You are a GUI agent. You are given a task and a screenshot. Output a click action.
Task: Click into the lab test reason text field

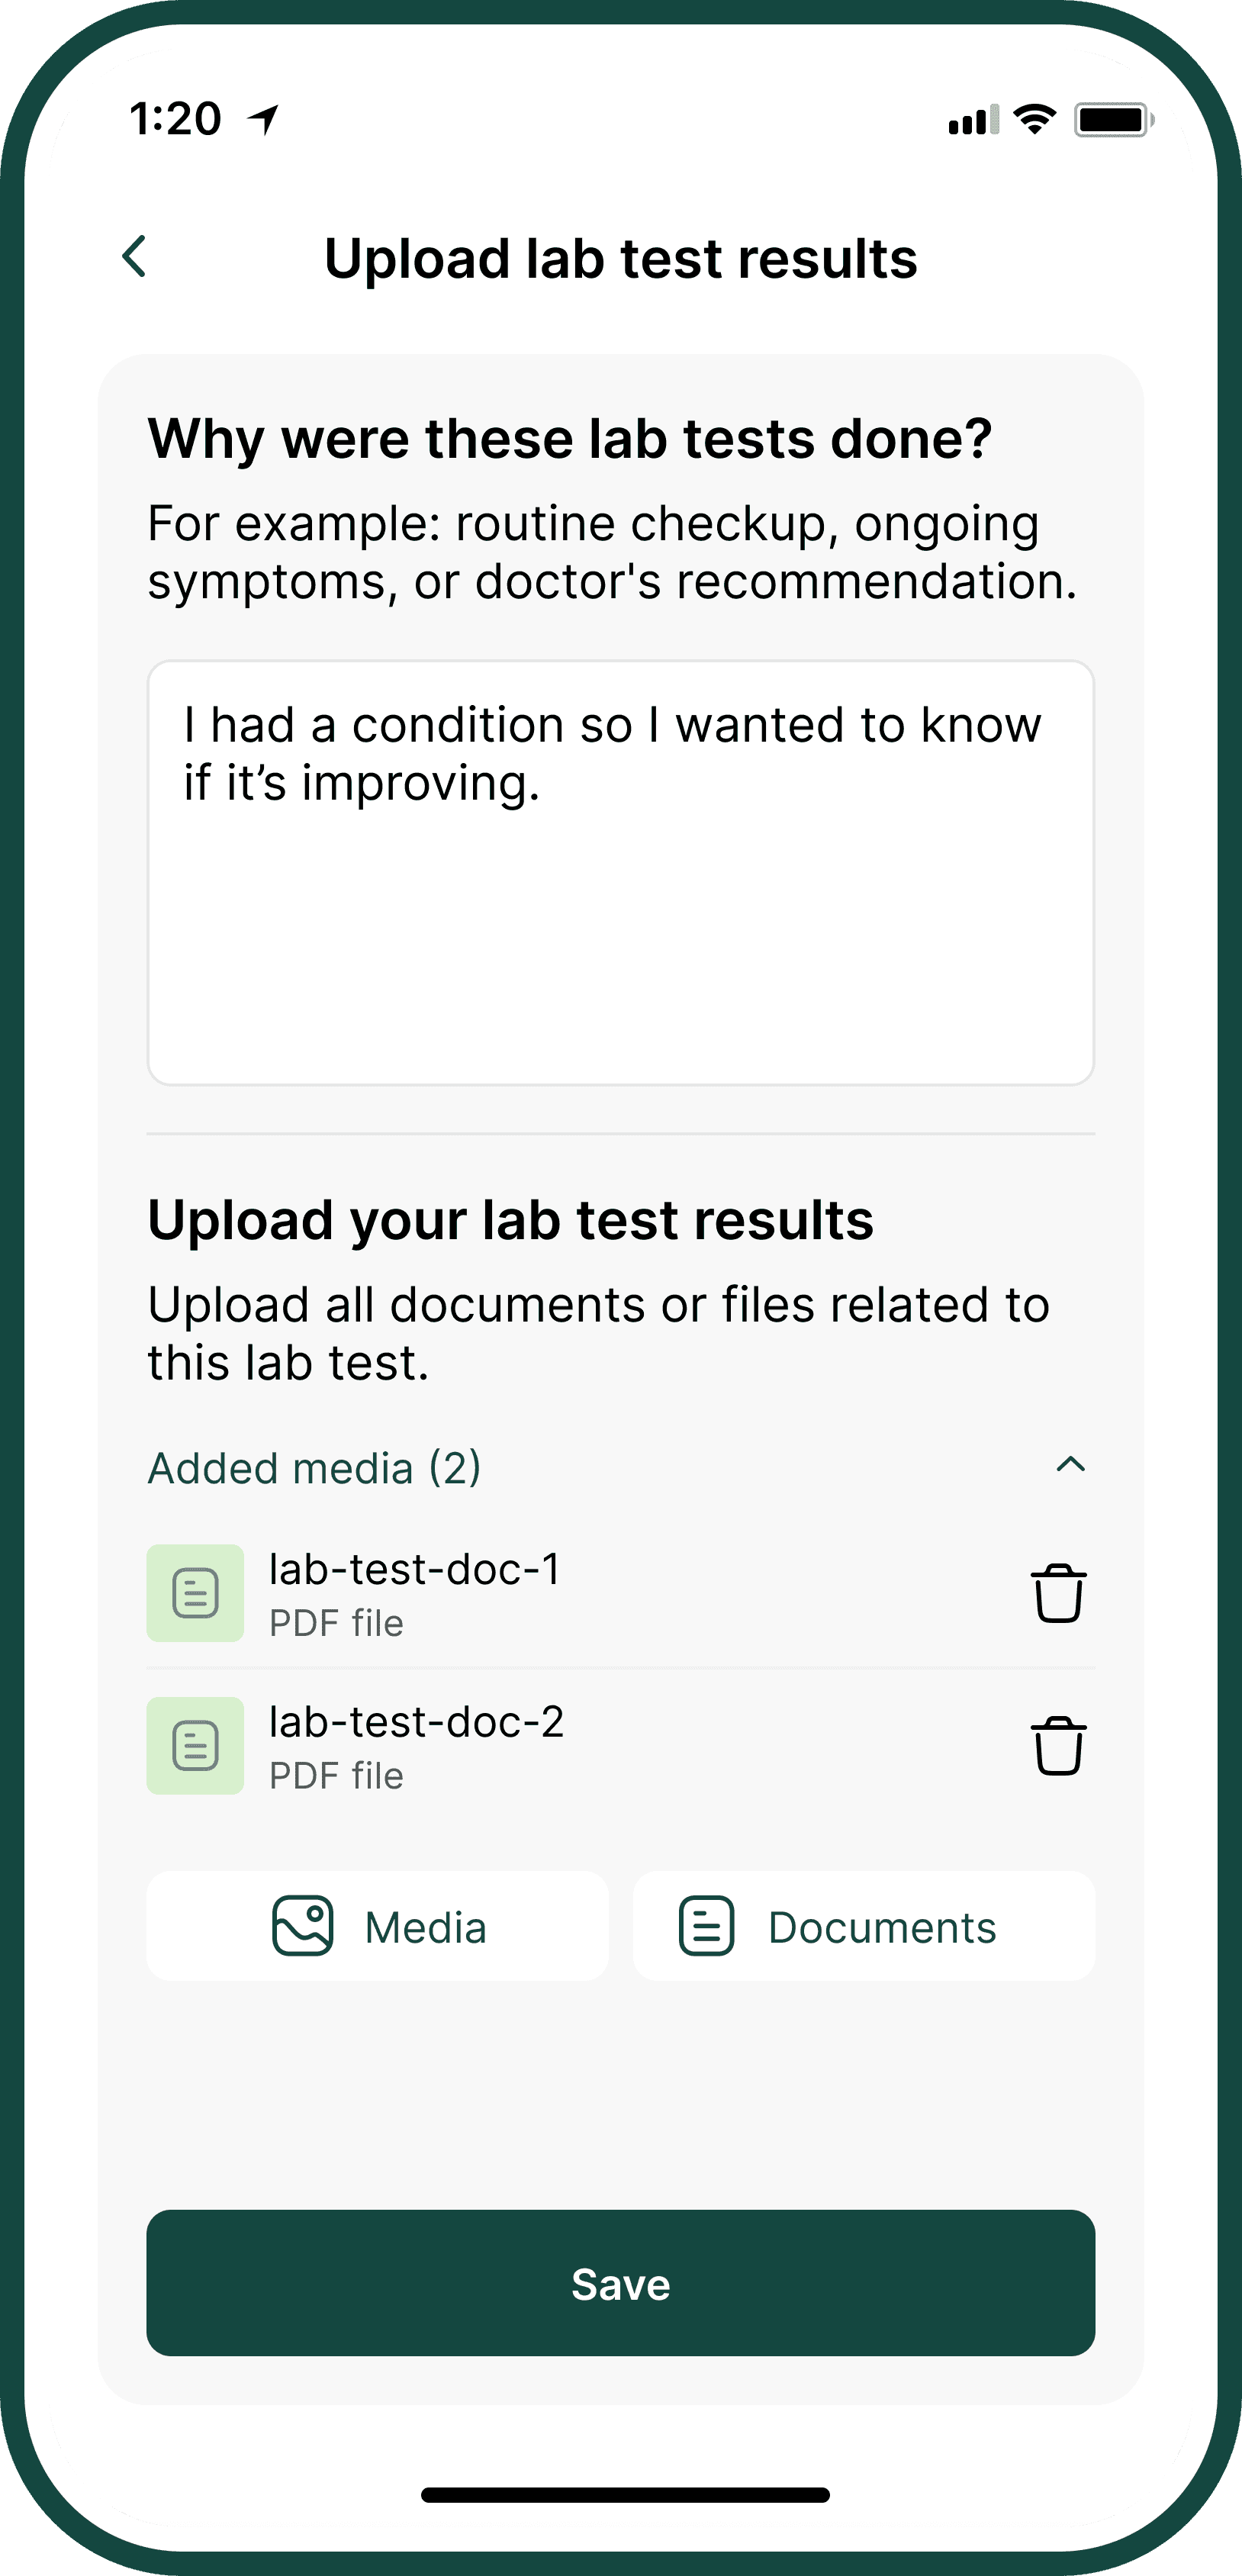pyautogui.click(x=620, y=872)
